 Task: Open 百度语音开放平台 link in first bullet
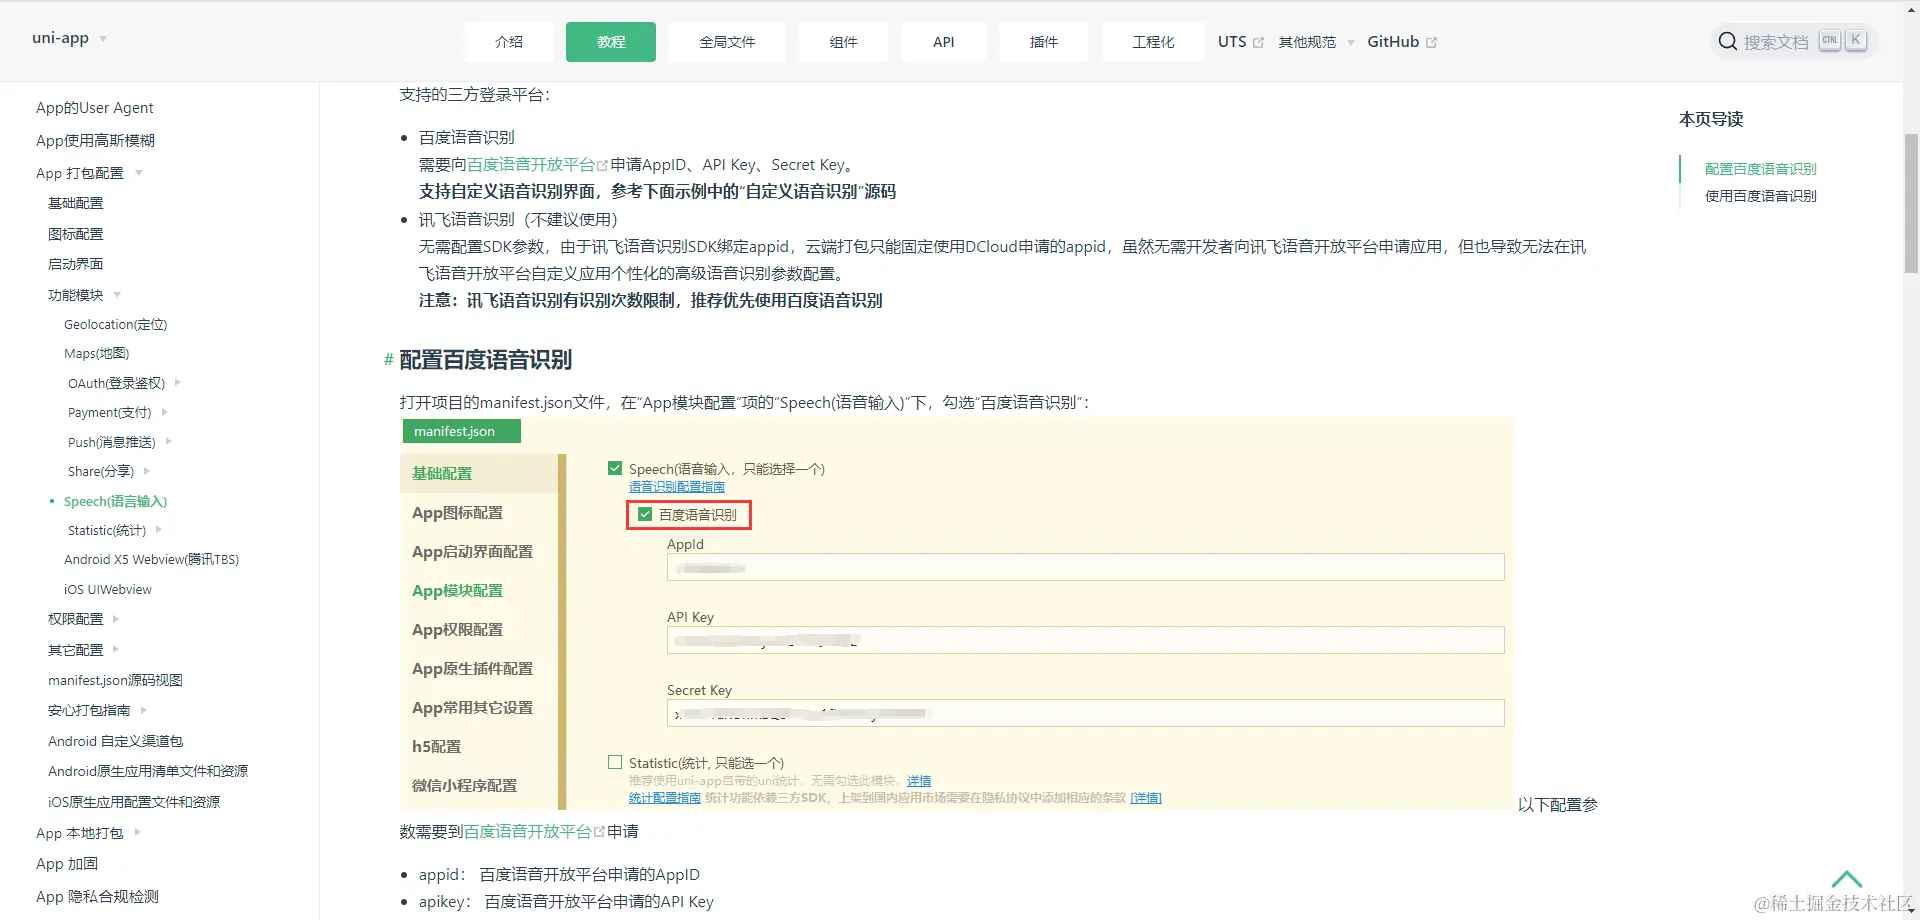pos(537,165)
